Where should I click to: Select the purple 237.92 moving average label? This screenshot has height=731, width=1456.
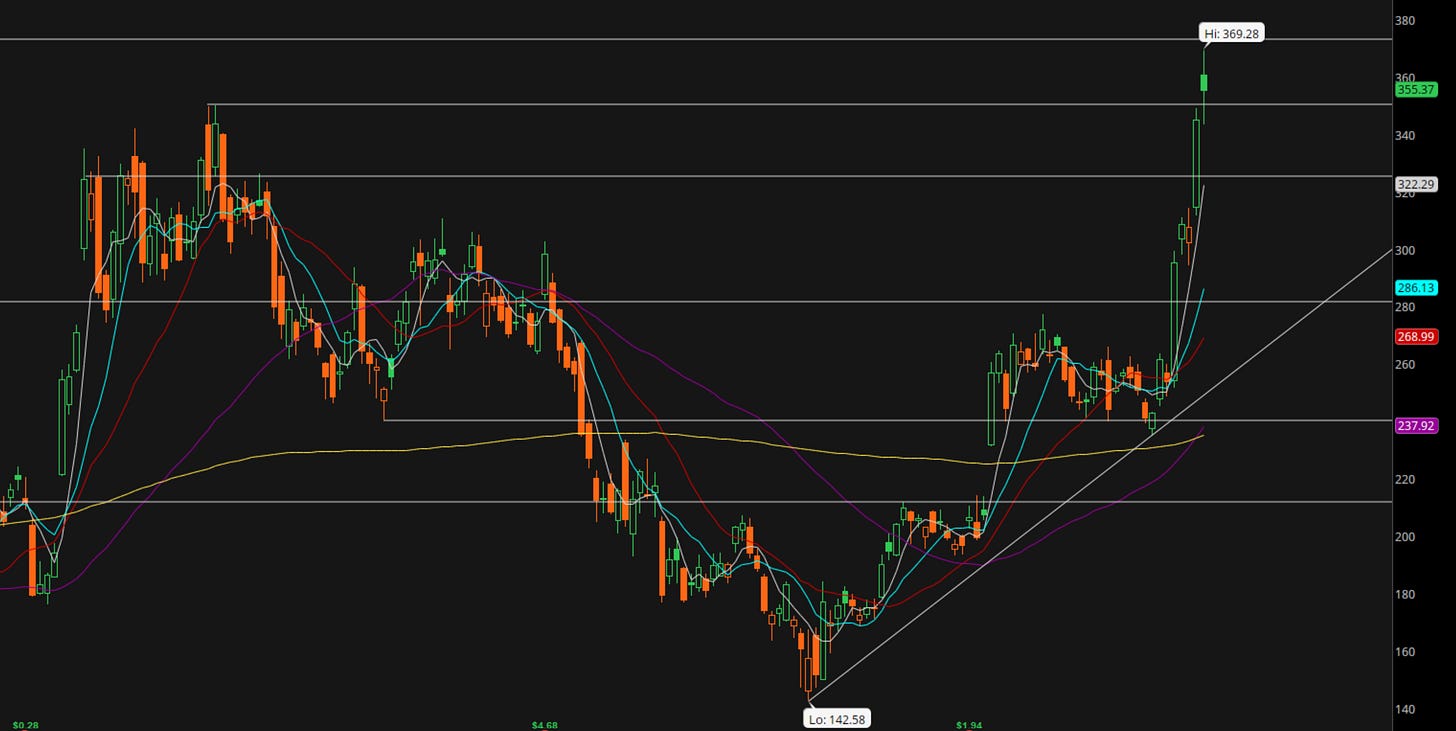(1416, 426)
